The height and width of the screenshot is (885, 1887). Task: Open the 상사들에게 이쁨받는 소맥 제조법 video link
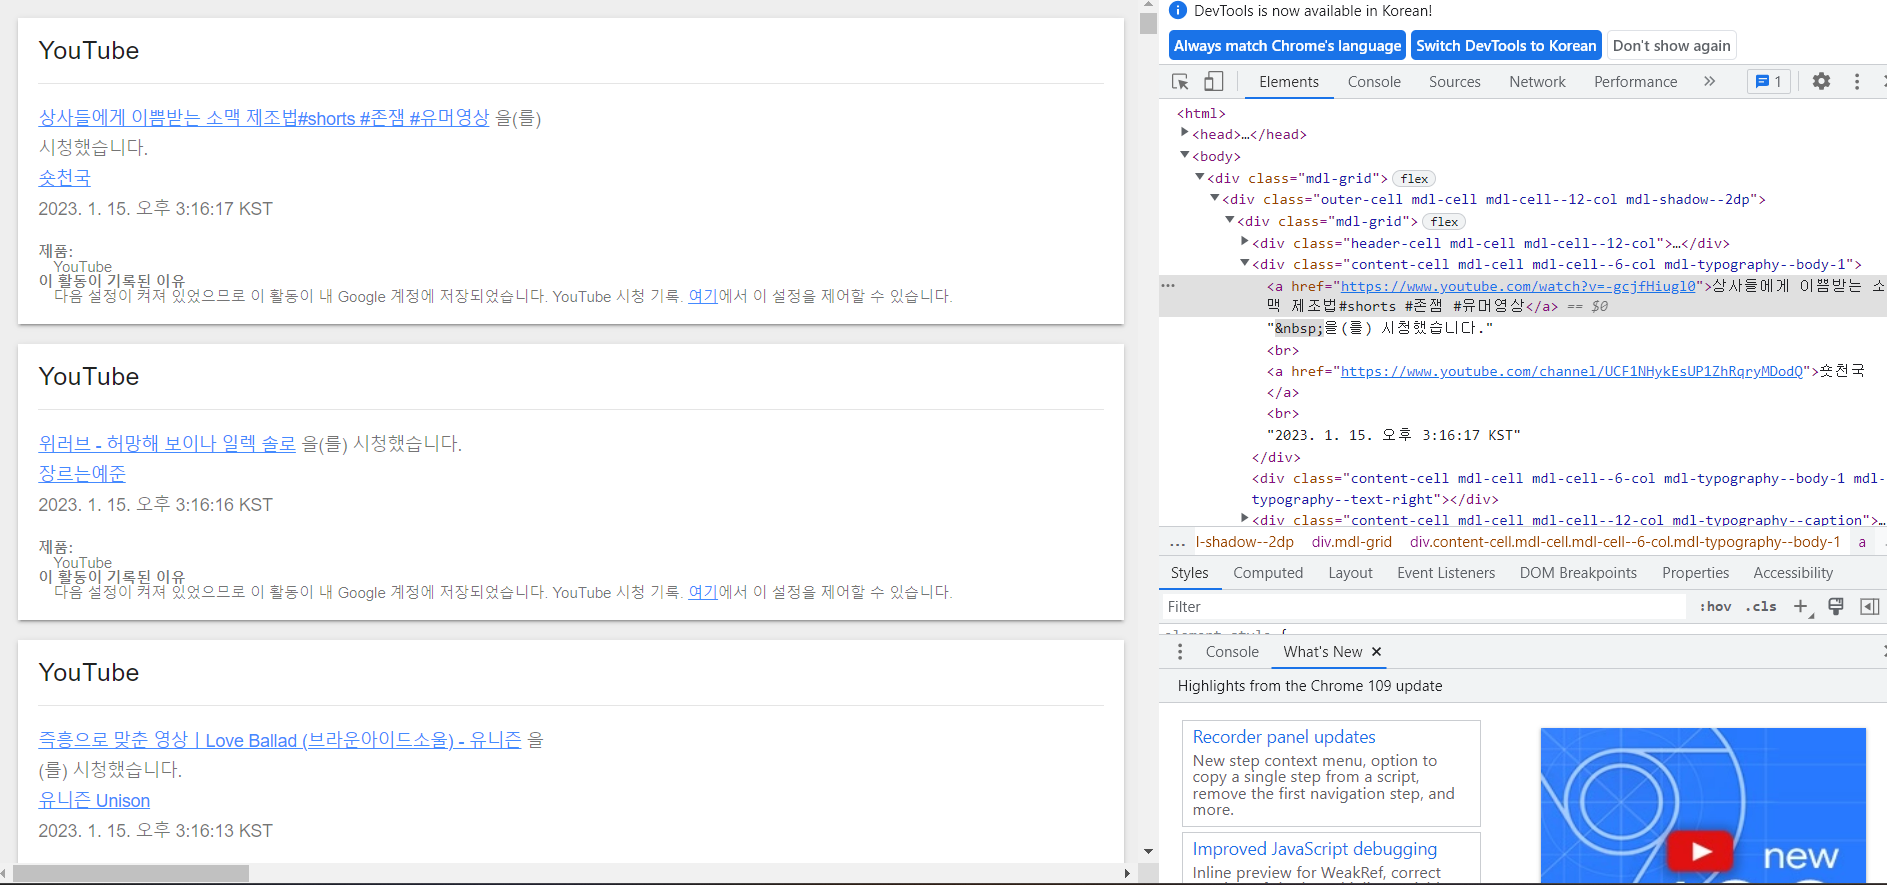coord(264,118)
